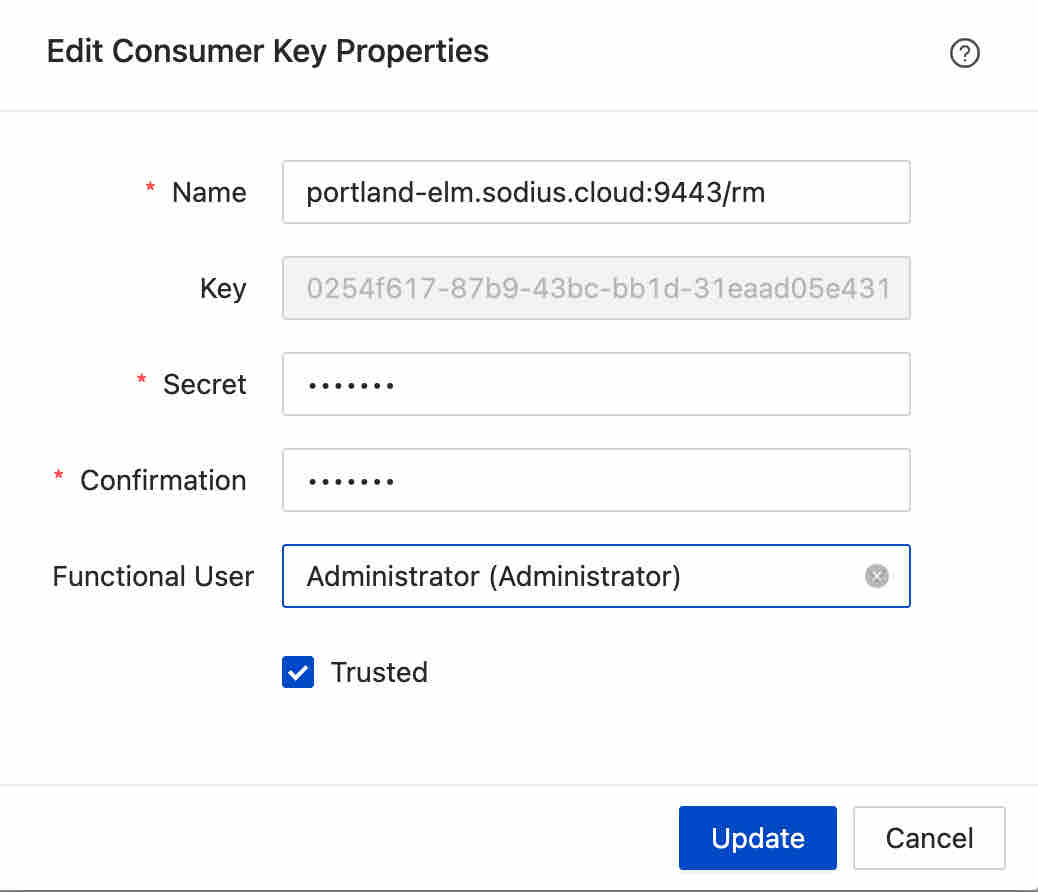Click the Name field label
Viewport: 1038px width, 892px height.
209,193
